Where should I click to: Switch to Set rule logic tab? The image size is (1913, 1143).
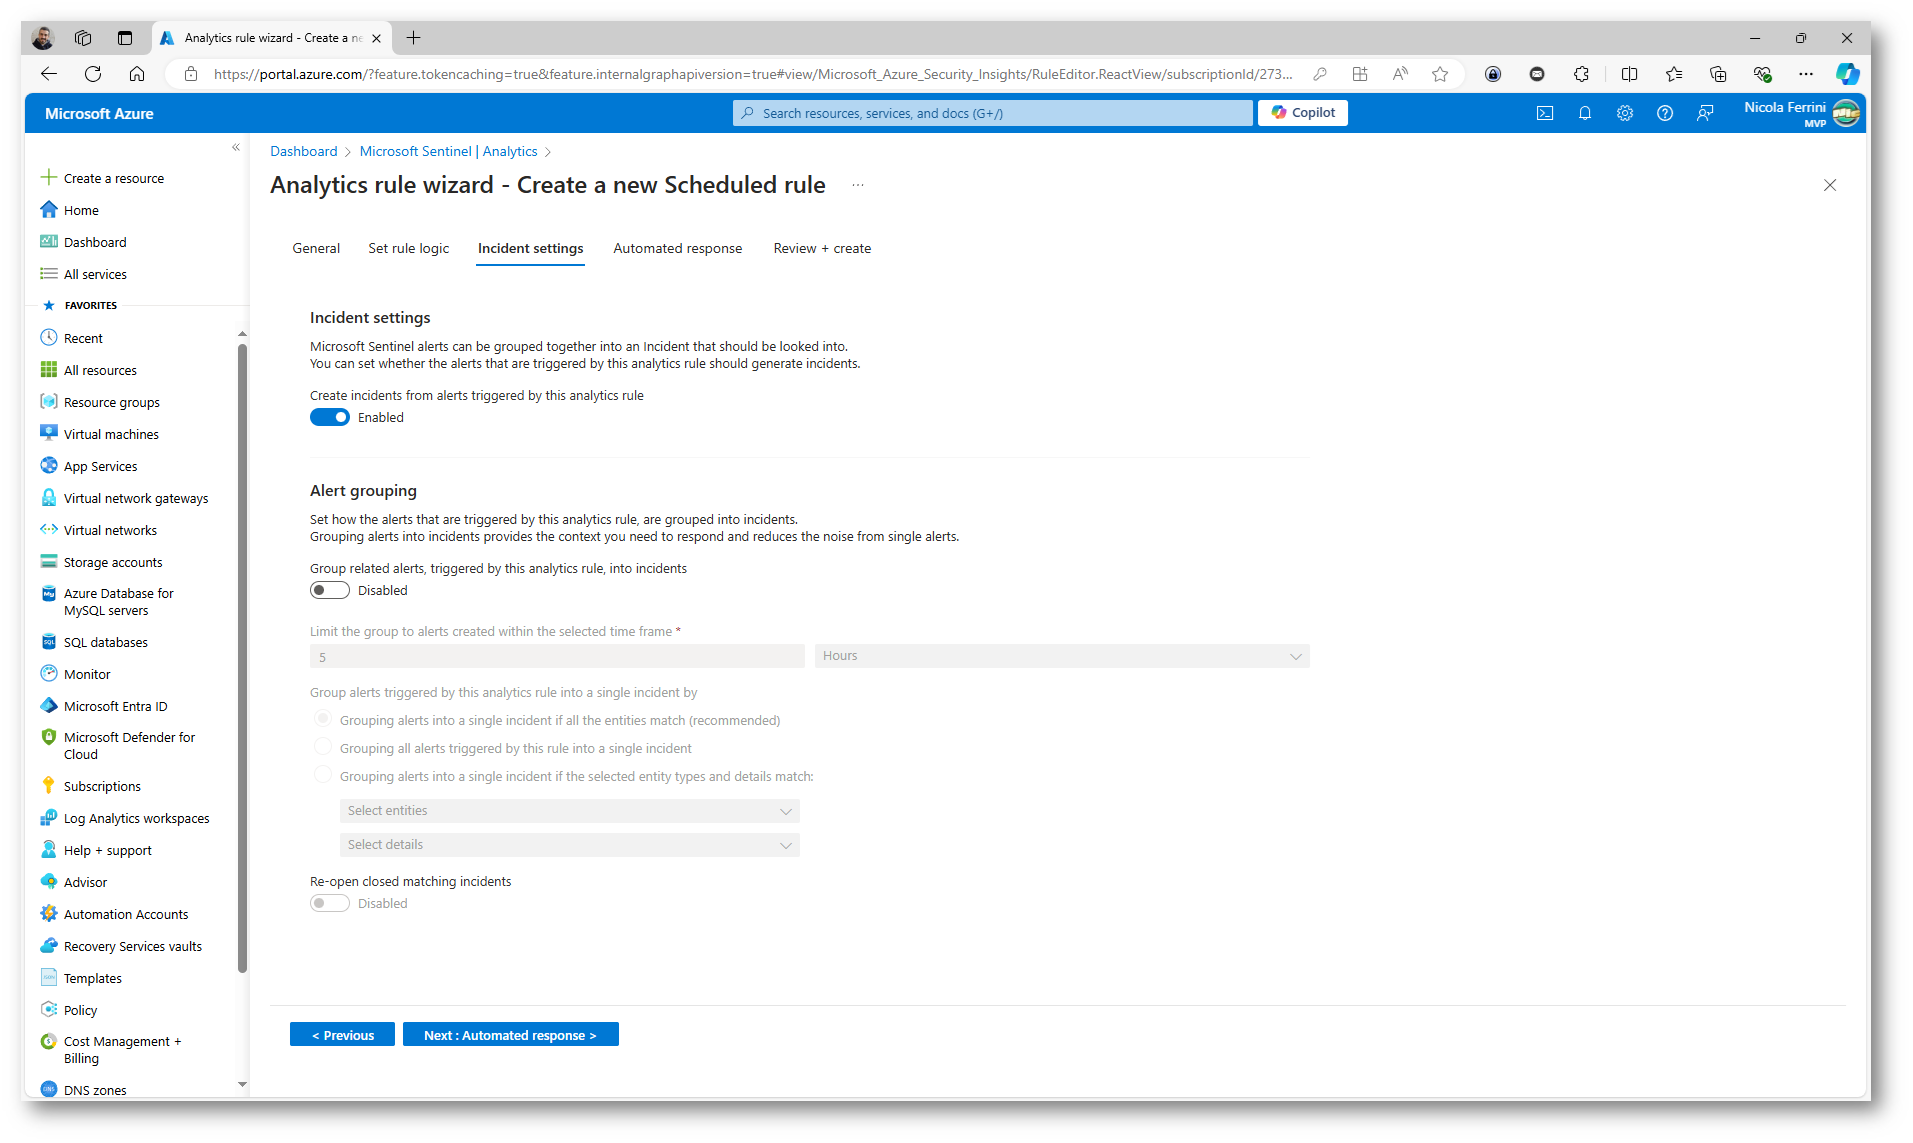(408, 248)
